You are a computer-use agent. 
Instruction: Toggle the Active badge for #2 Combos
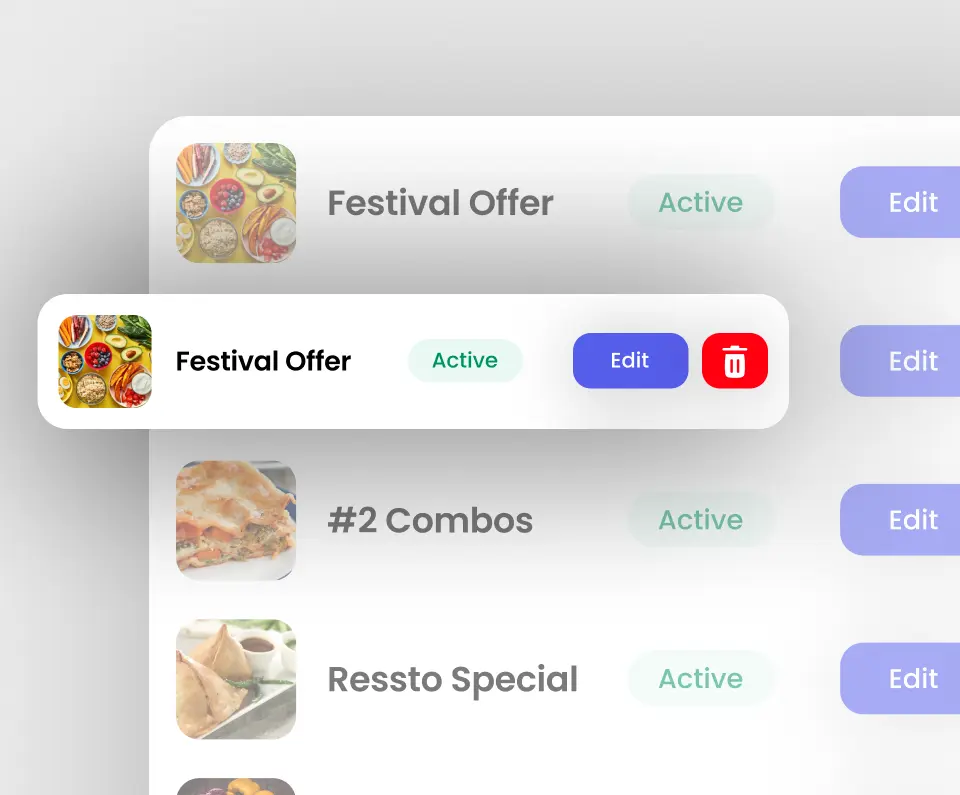[x=700, y=519]
